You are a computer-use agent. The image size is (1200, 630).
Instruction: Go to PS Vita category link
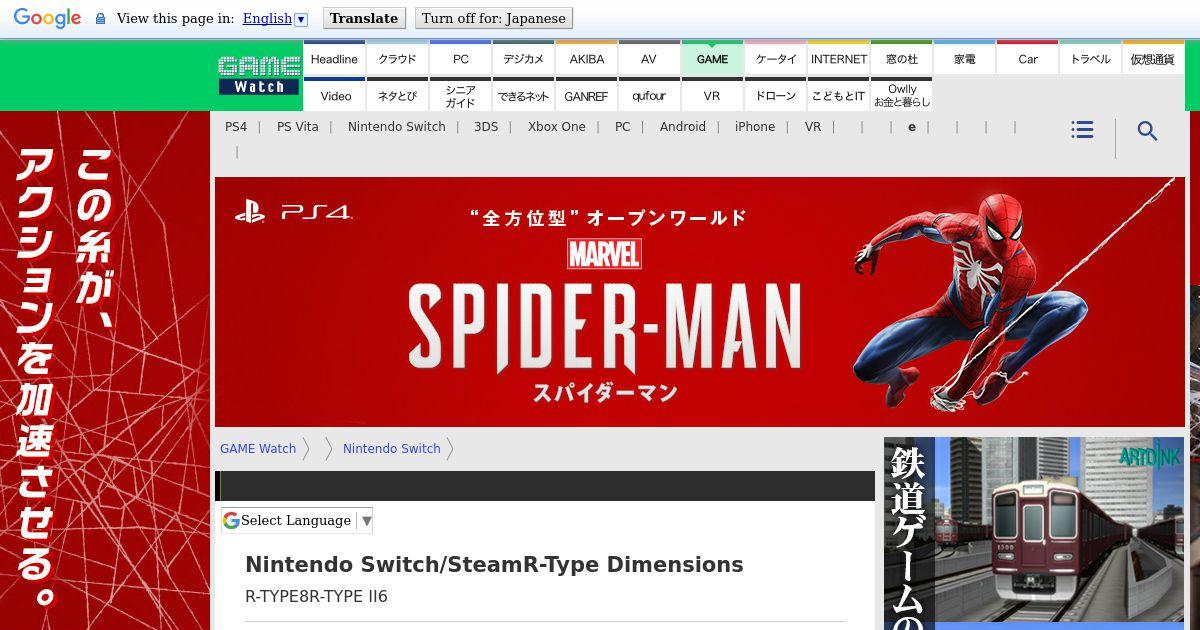298,127
